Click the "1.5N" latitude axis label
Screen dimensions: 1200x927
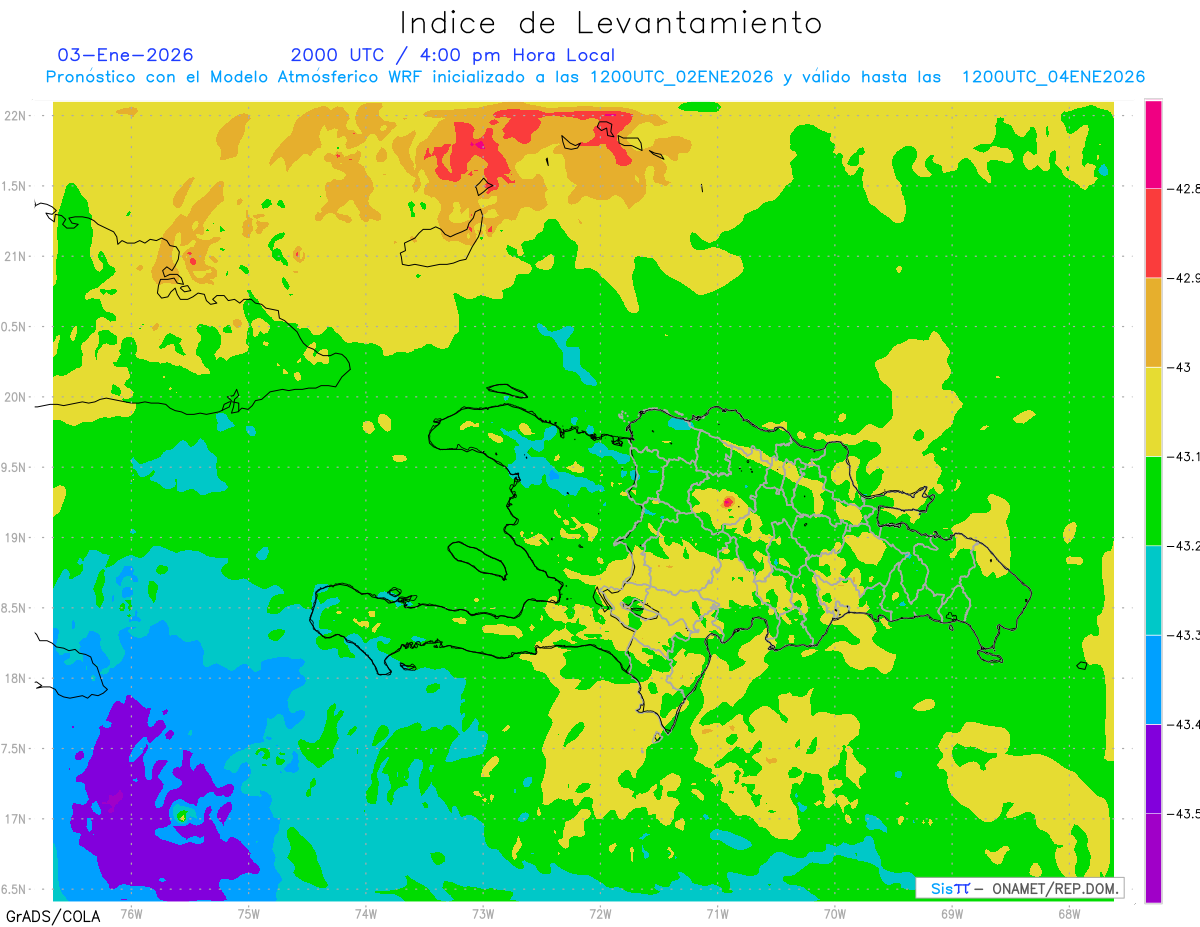15,186
